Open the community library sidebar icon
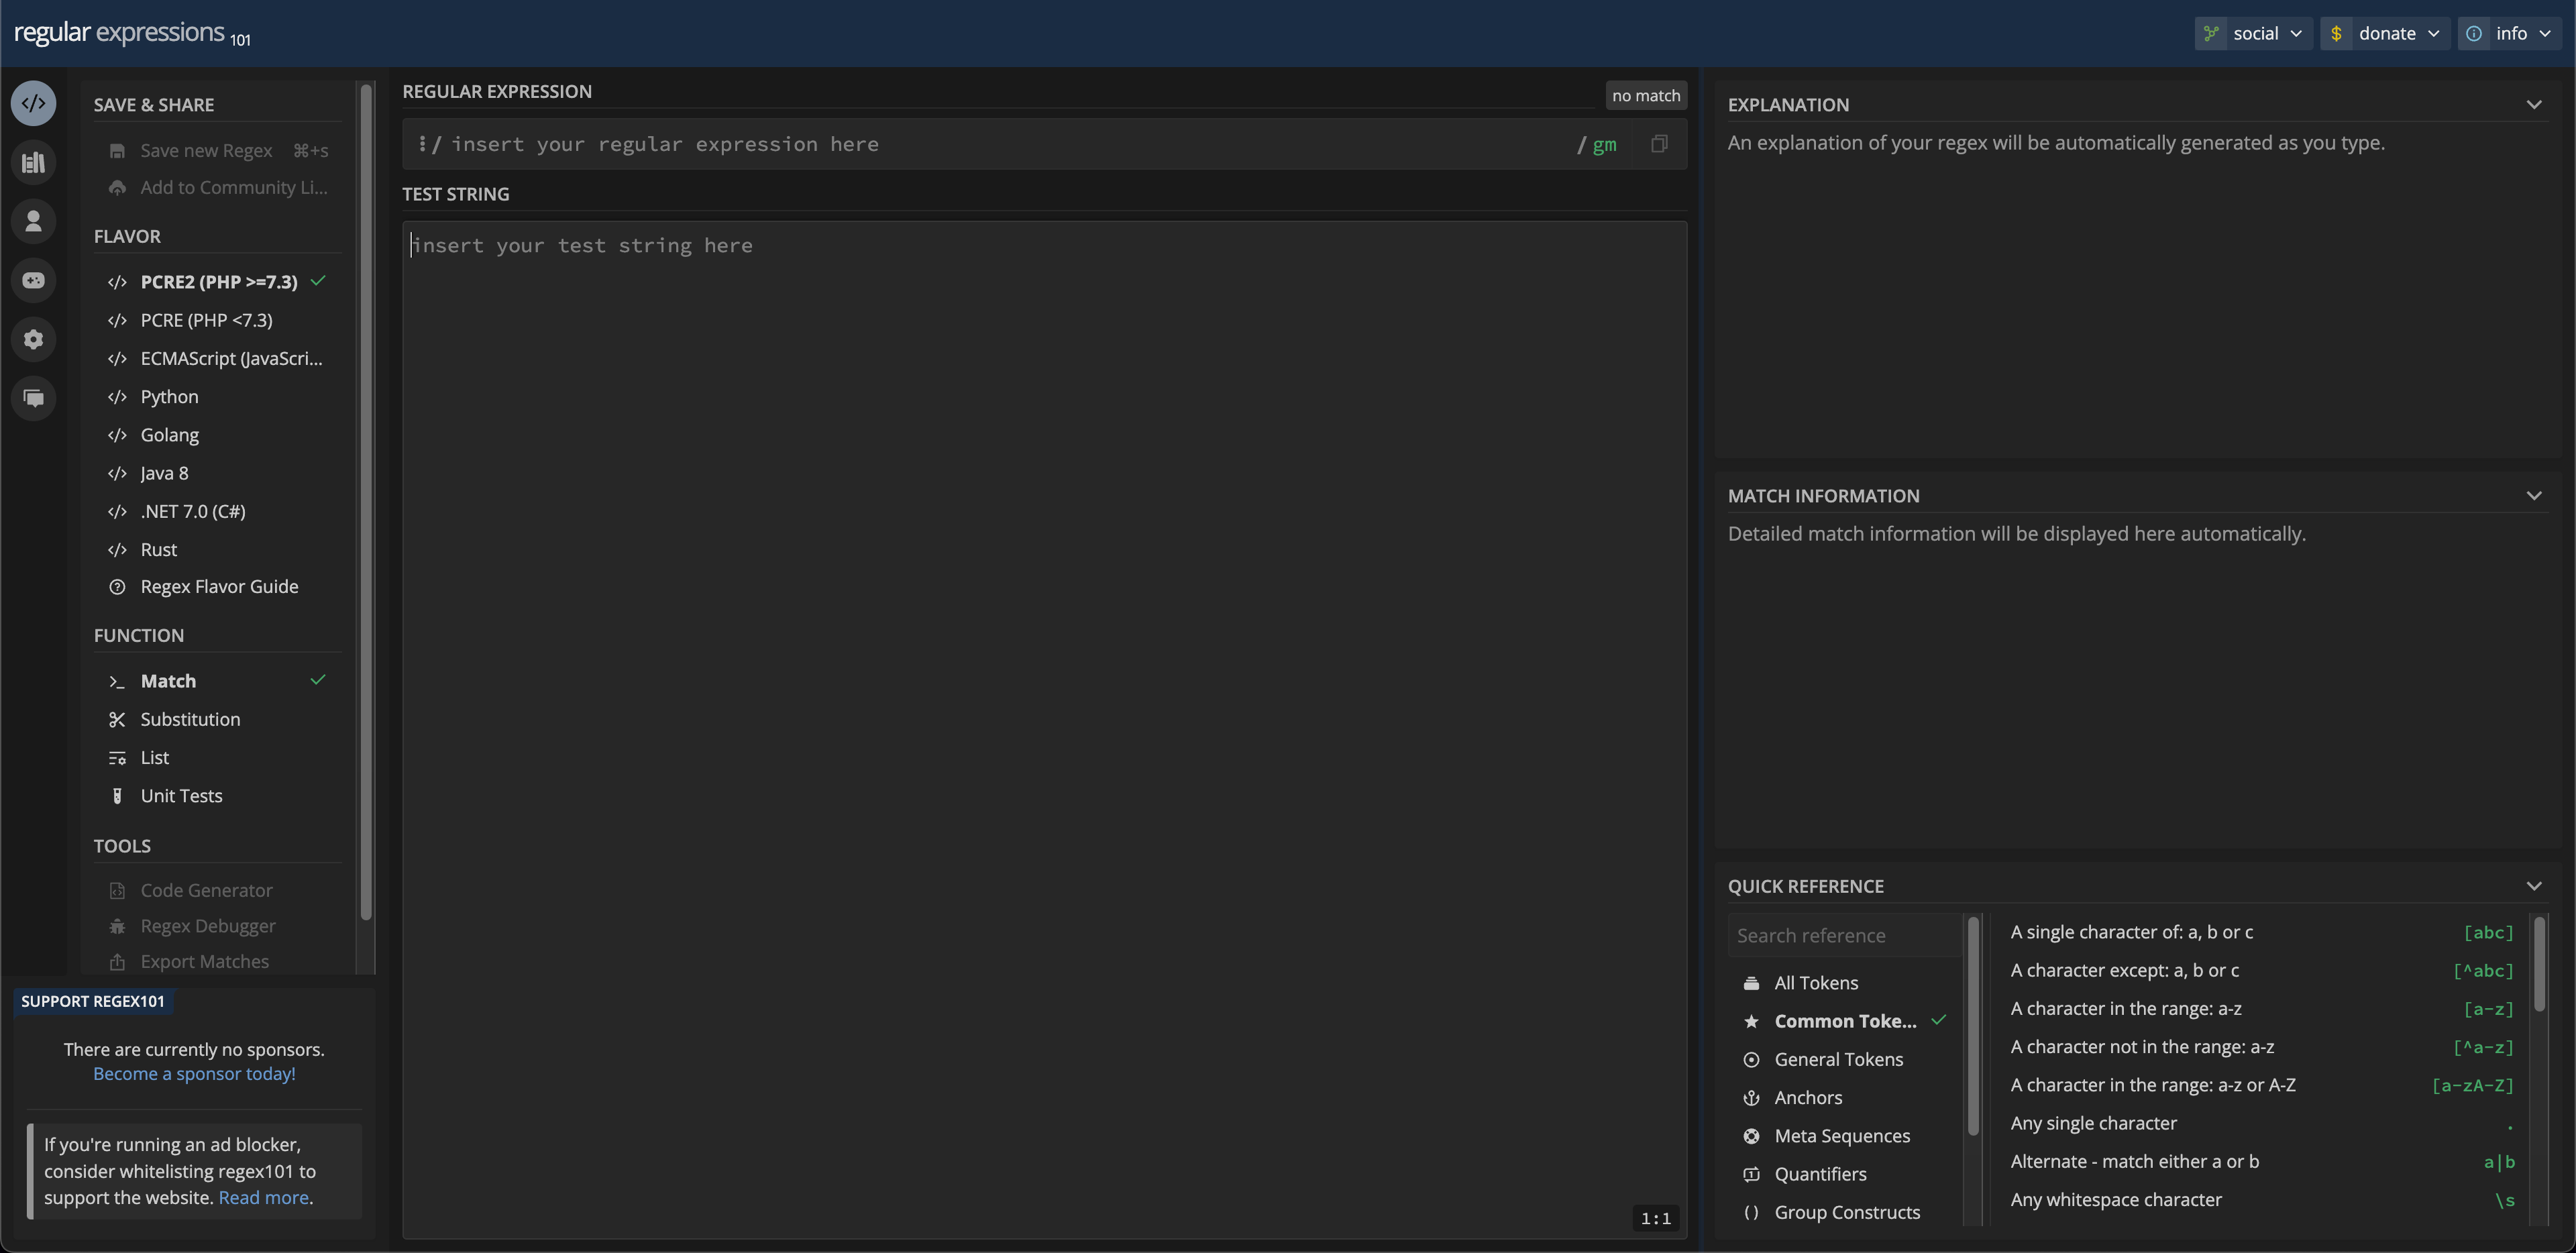The height and width of the screenshot is (1253, 2576). pyautogui.click(x=33, y=162)
